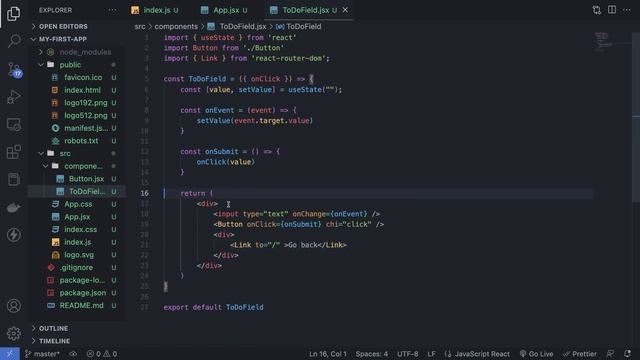Click the master branch indicator
Image resolution: width=640 pixels, height=360 pixels.
tap(42, 354)
